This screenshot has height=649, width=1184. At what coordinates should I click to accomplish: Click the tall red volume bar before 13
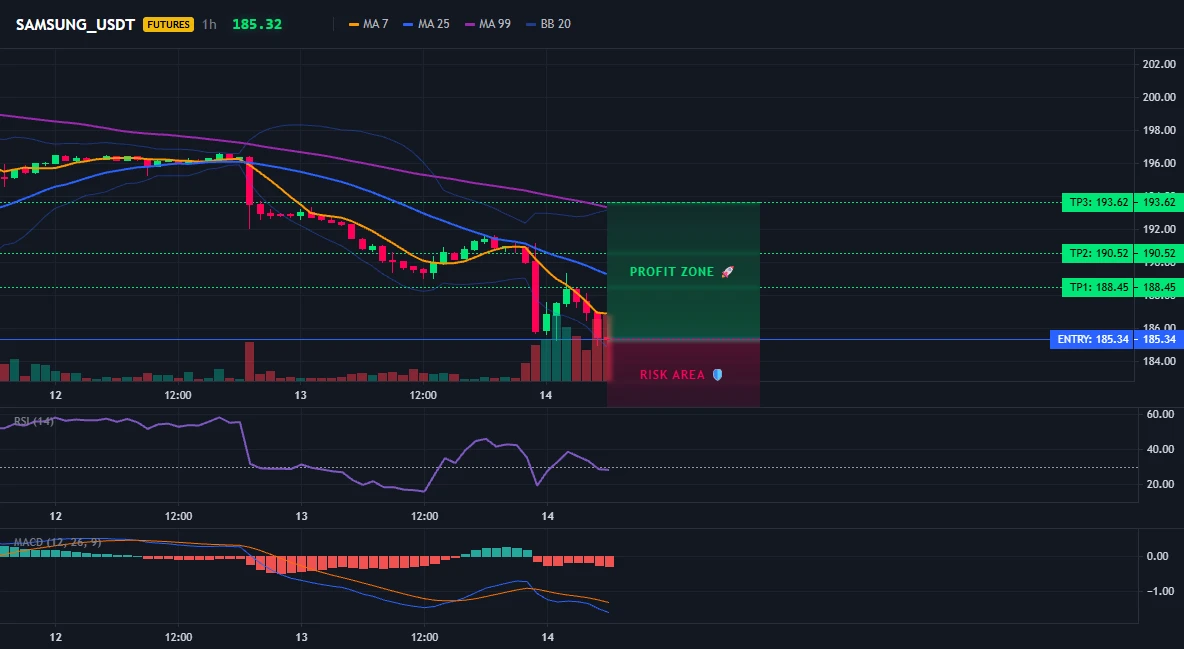pos(249,362)
